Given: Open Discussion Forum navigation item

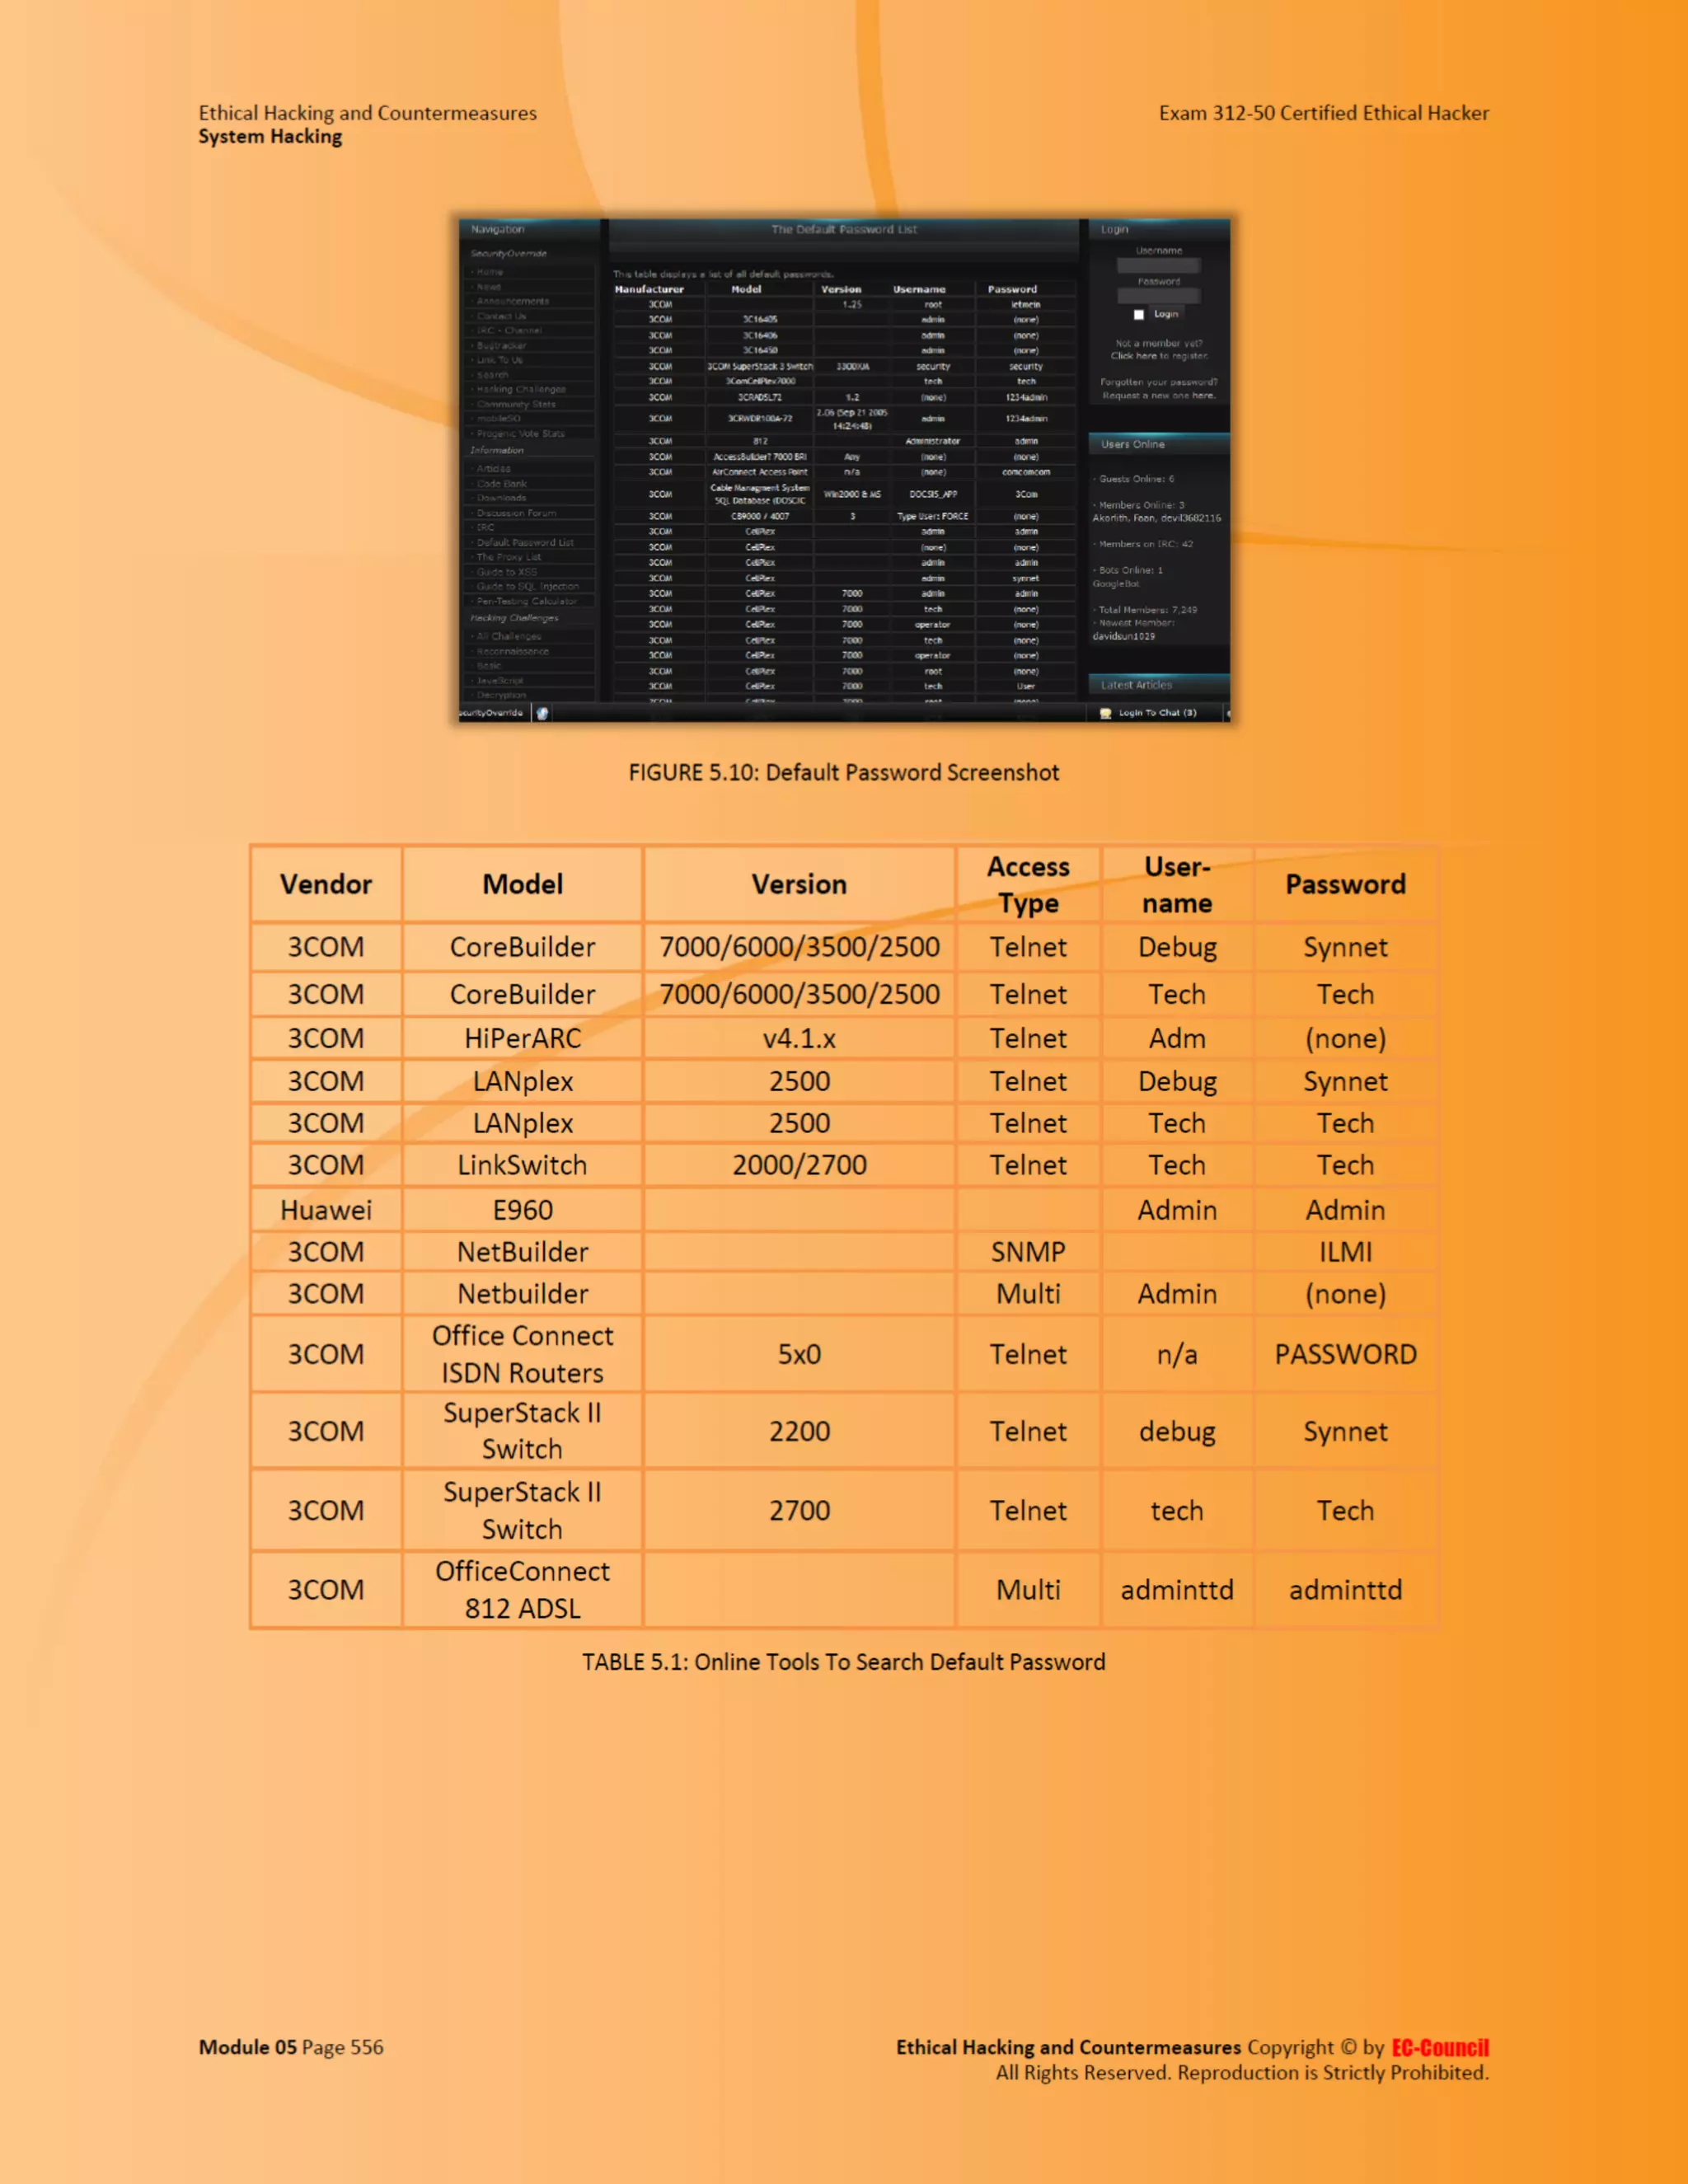Looking at the screenshot, I should pos(516,513).
